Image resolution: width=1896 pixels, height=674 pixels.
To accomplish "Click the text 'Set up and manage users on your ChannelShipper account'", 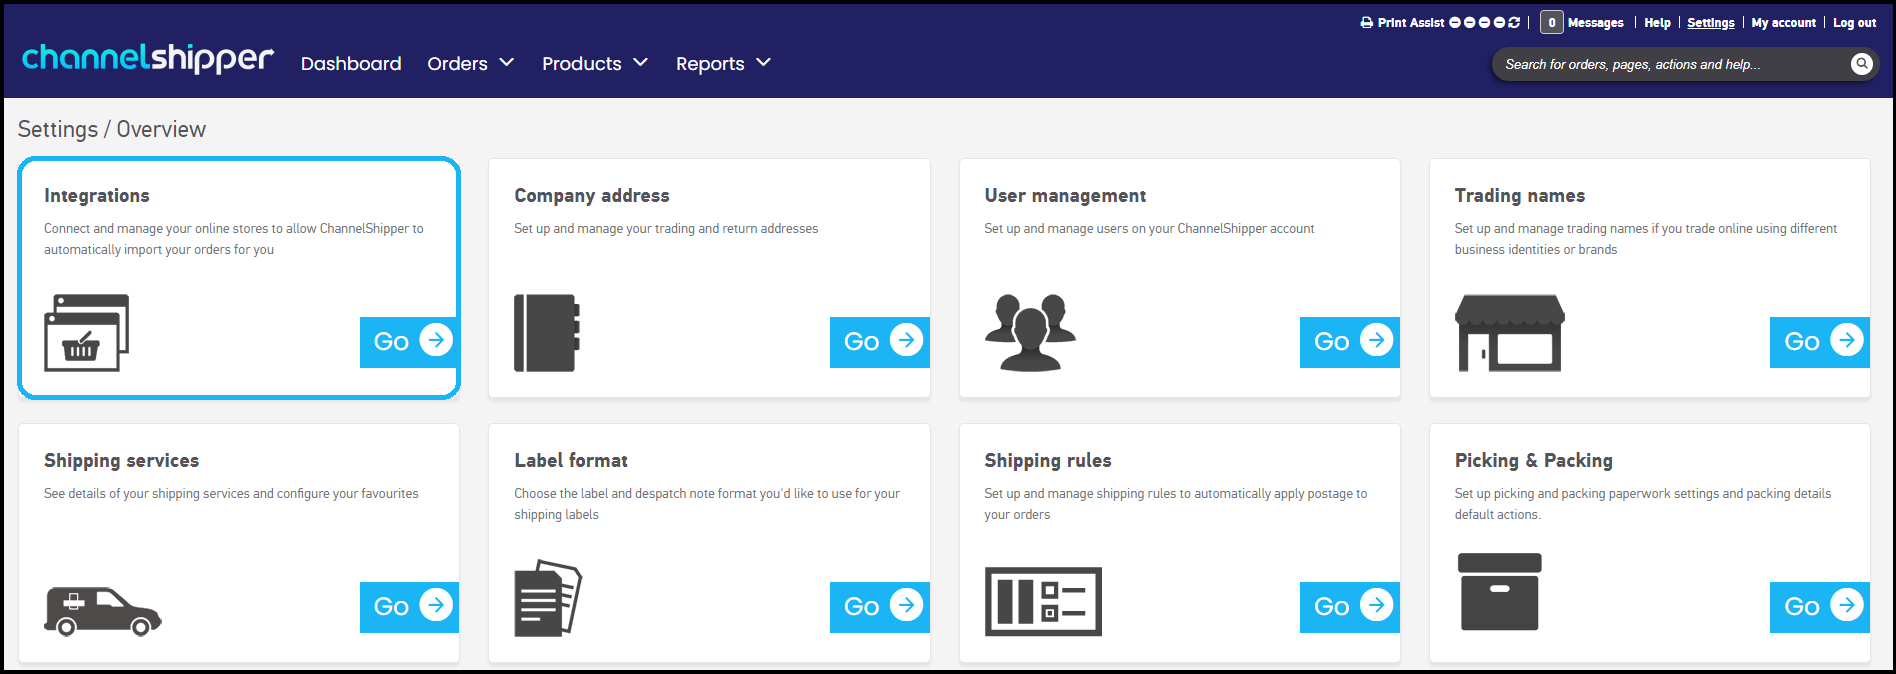I will pos(1149,228).
